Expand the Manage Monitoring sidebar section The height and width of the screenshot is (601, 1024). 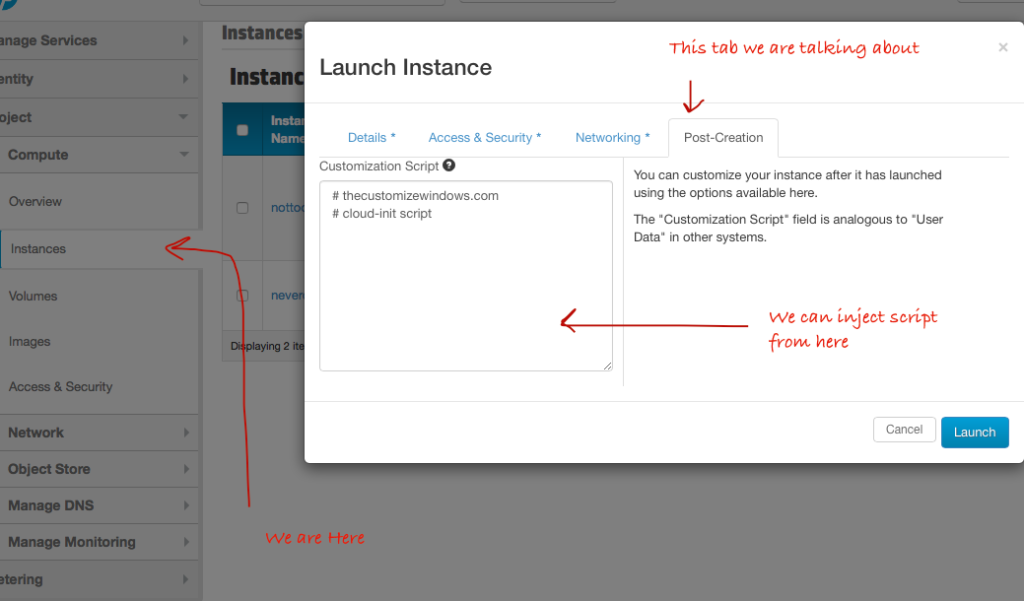coord(98,542)
